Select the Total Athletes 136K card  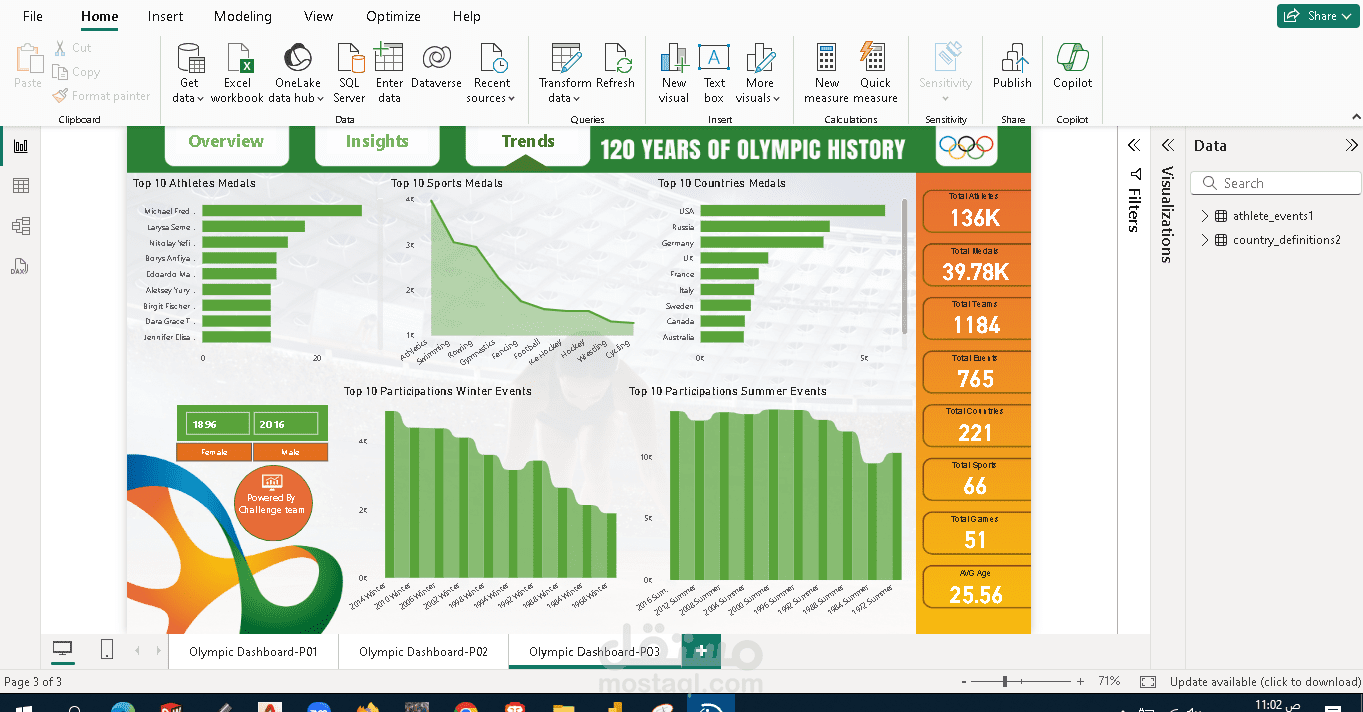pos(974,211)
